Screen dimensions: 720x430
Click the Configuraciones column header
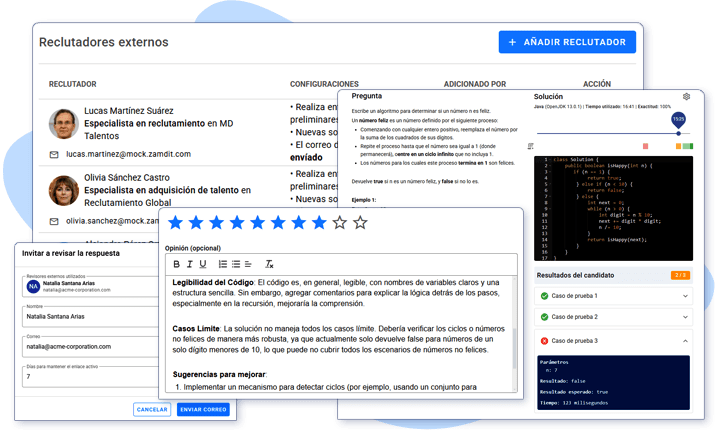point(324,84)
